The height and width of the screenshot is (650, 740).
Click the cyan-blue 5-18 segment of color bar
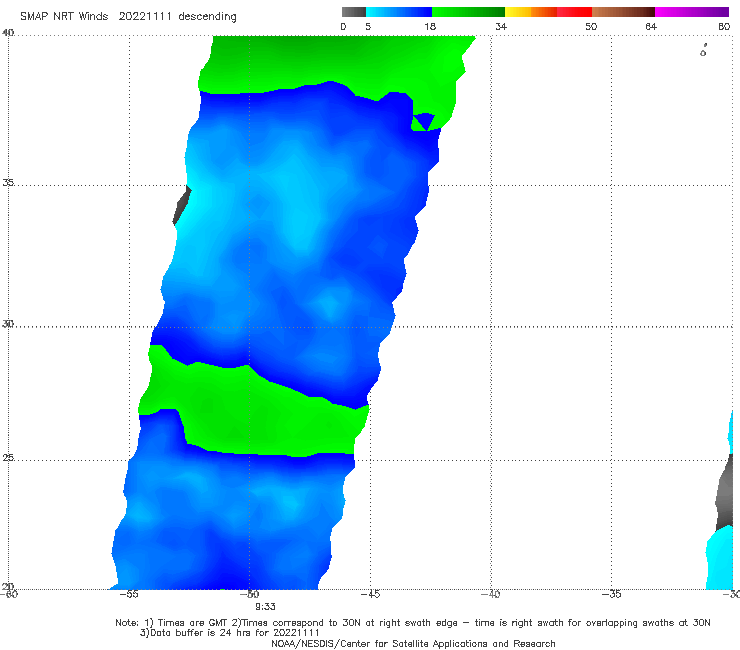pyautogui.click(x=399, y=12)
